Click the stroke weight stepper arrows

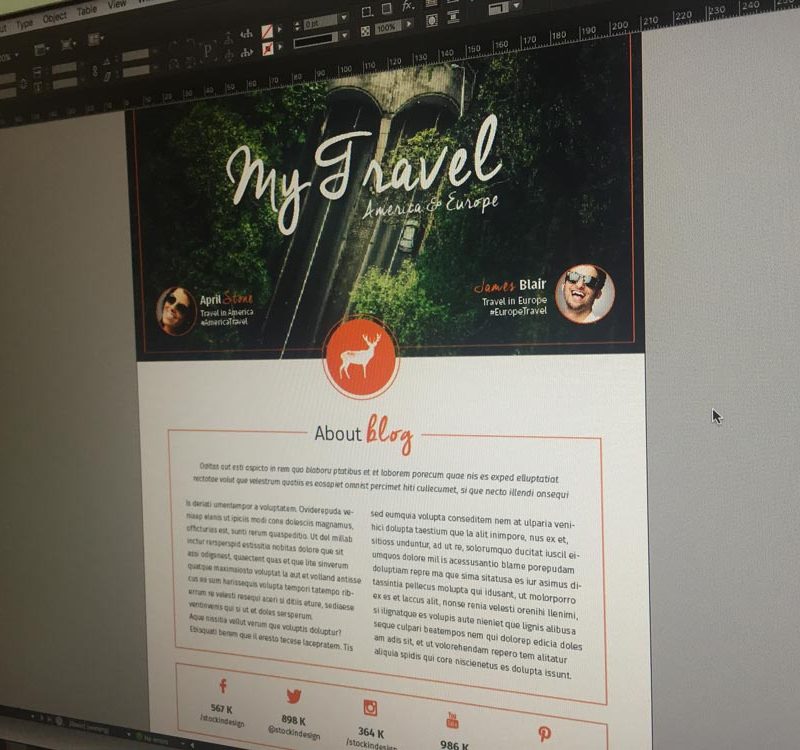tap(297, 26)
